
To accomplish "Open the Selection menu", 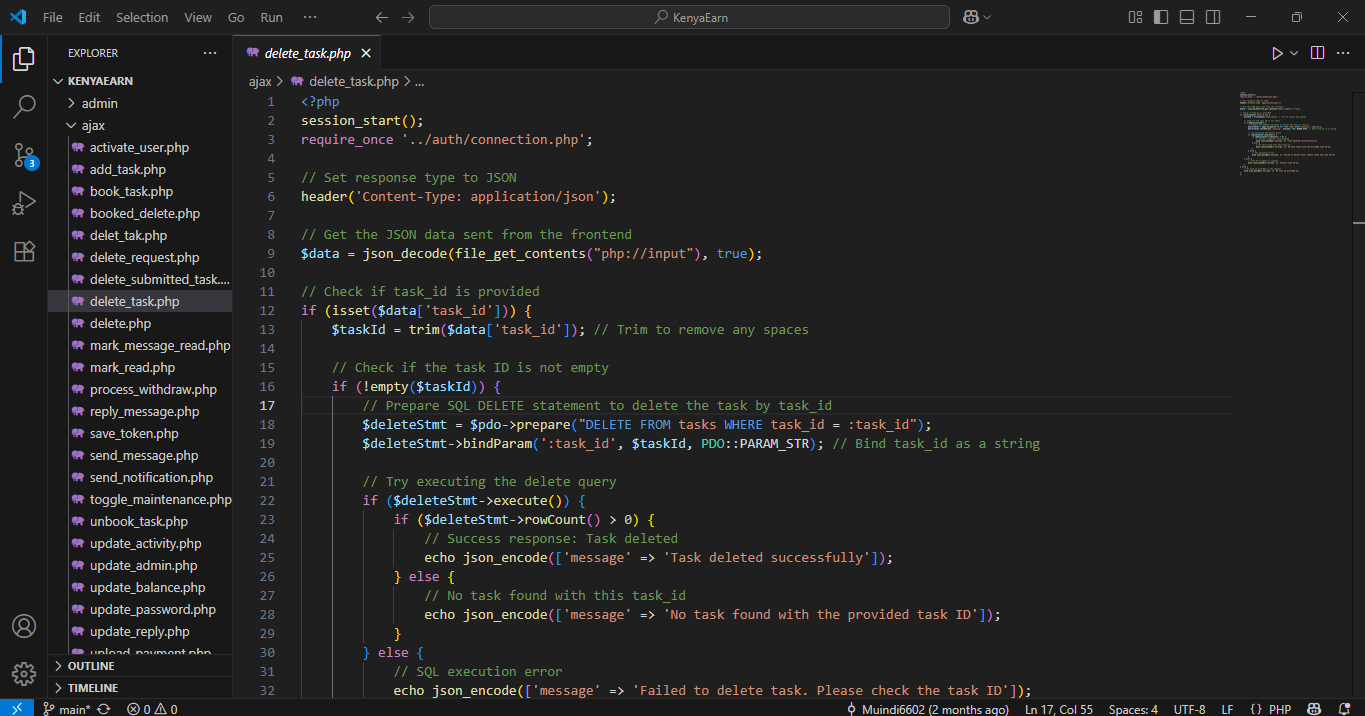I will 142,17.
